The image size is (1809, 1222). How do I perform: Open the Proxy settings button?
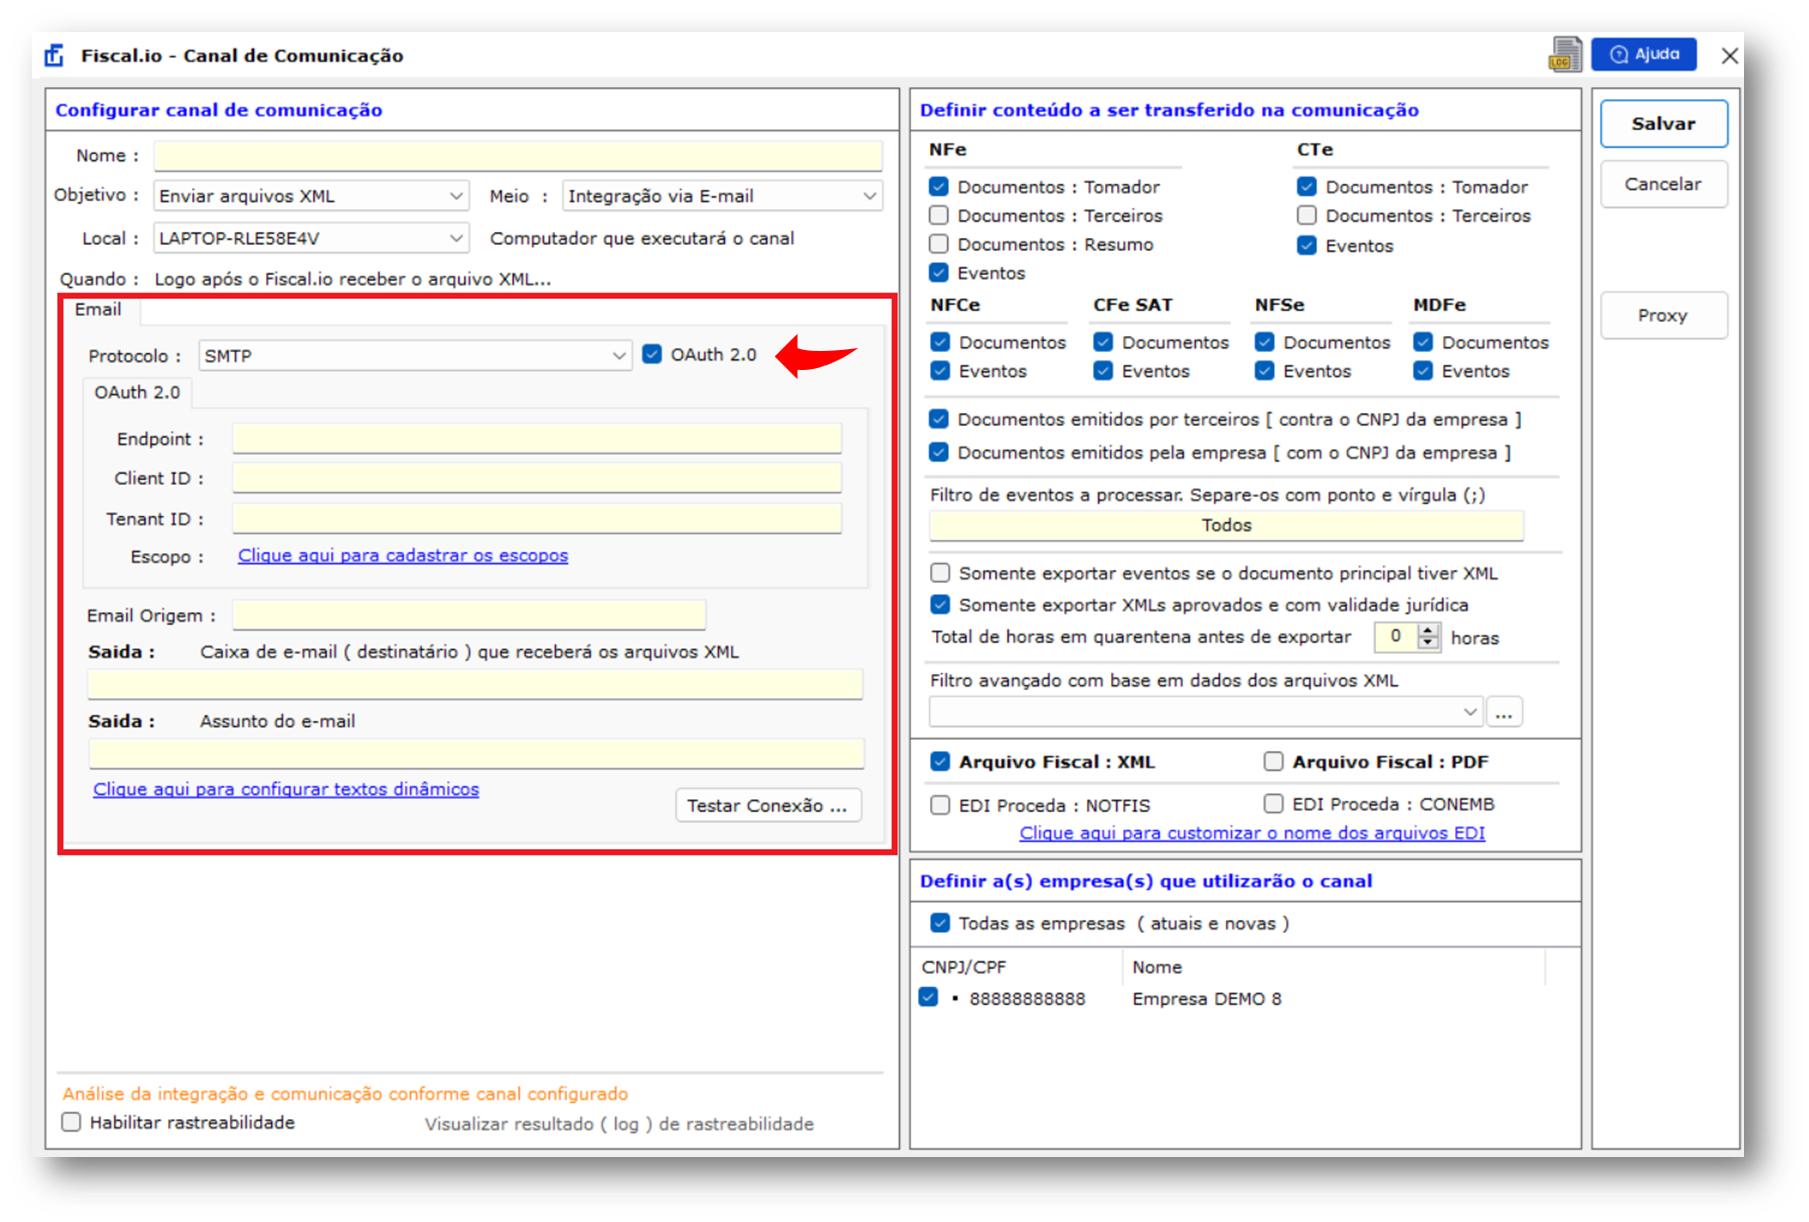pyautogui.click(x=1663, y=315)
